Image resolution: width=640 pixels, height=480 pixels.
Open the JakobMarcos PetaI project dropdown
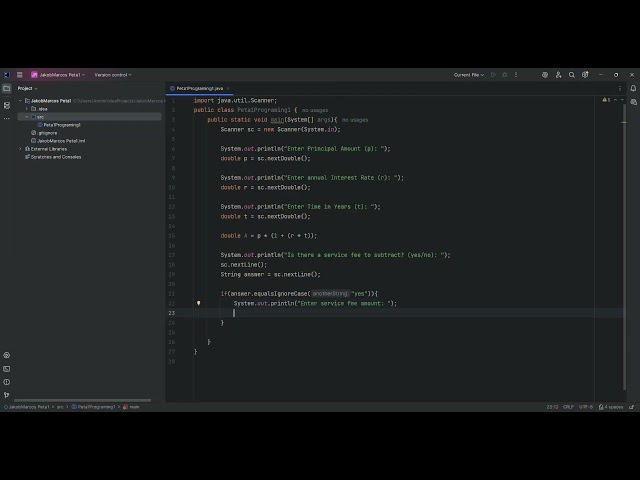pos(58,75)
